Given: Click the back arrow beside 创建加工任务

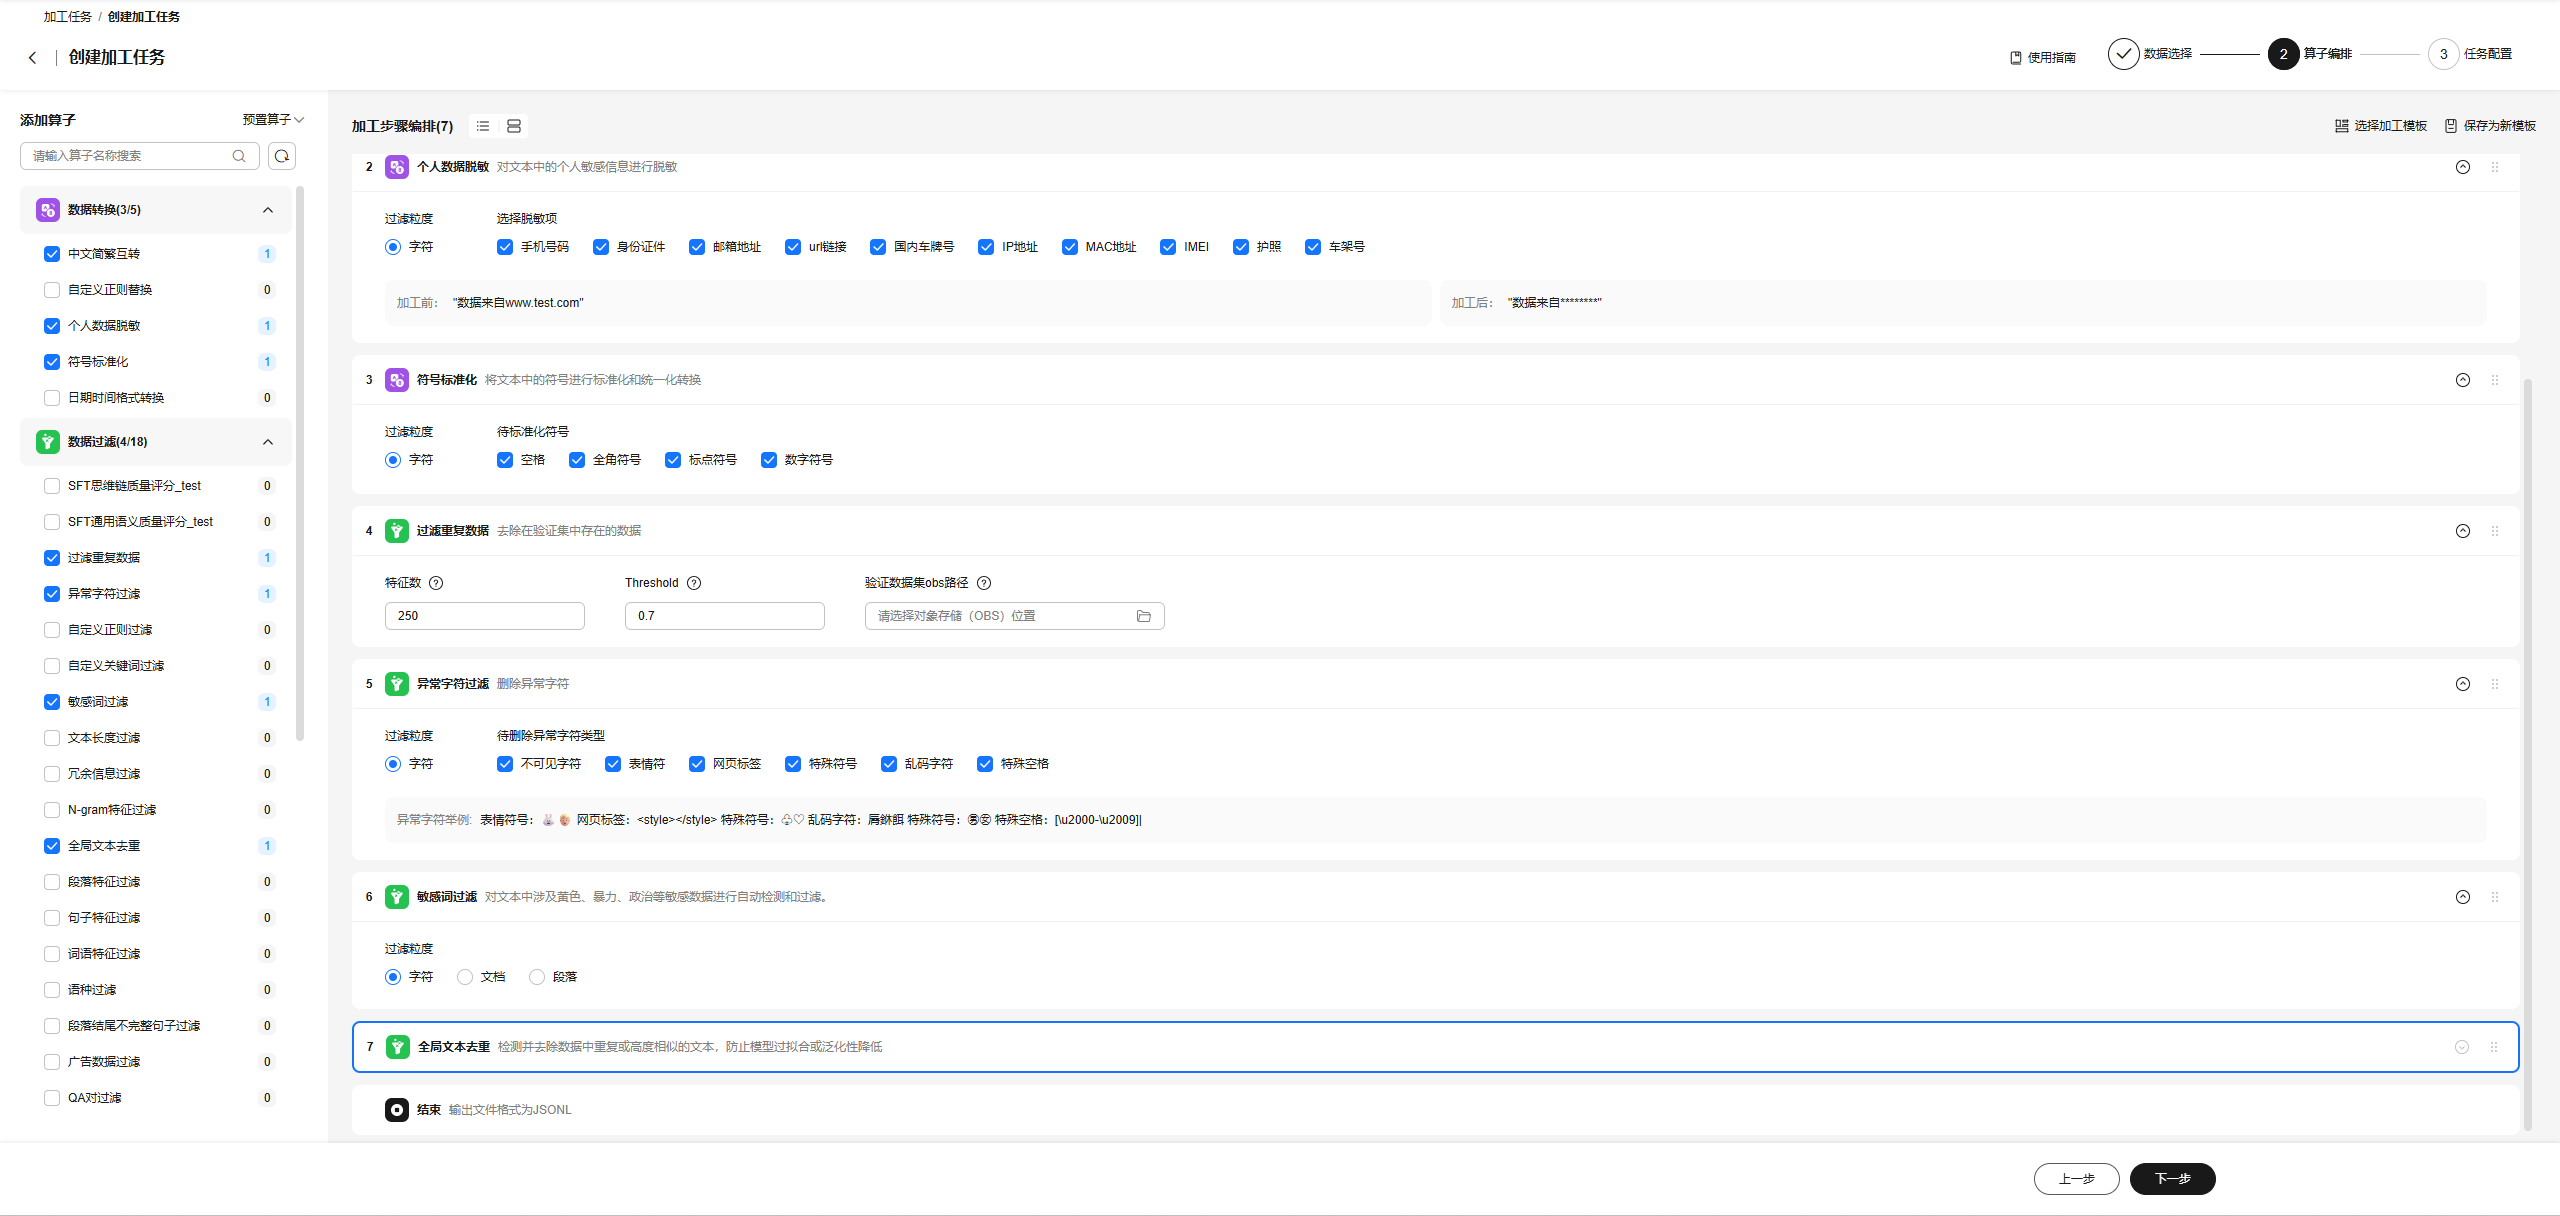Looking at the screenshot, I should pos(32,58).
